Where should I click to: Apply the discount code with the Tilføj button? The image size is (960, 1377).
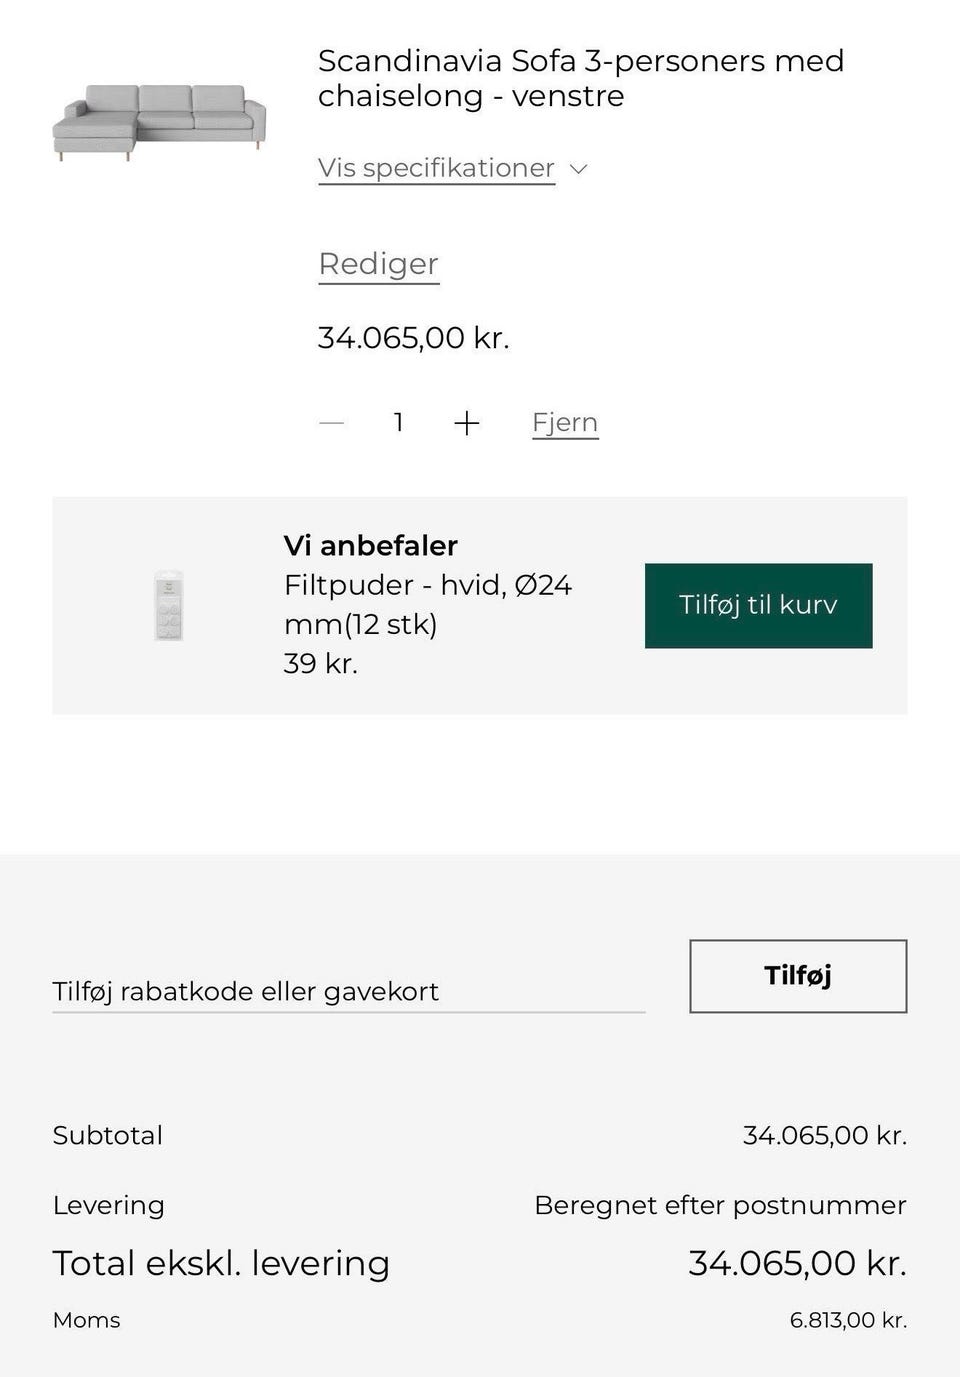click(x=797, y=976)
